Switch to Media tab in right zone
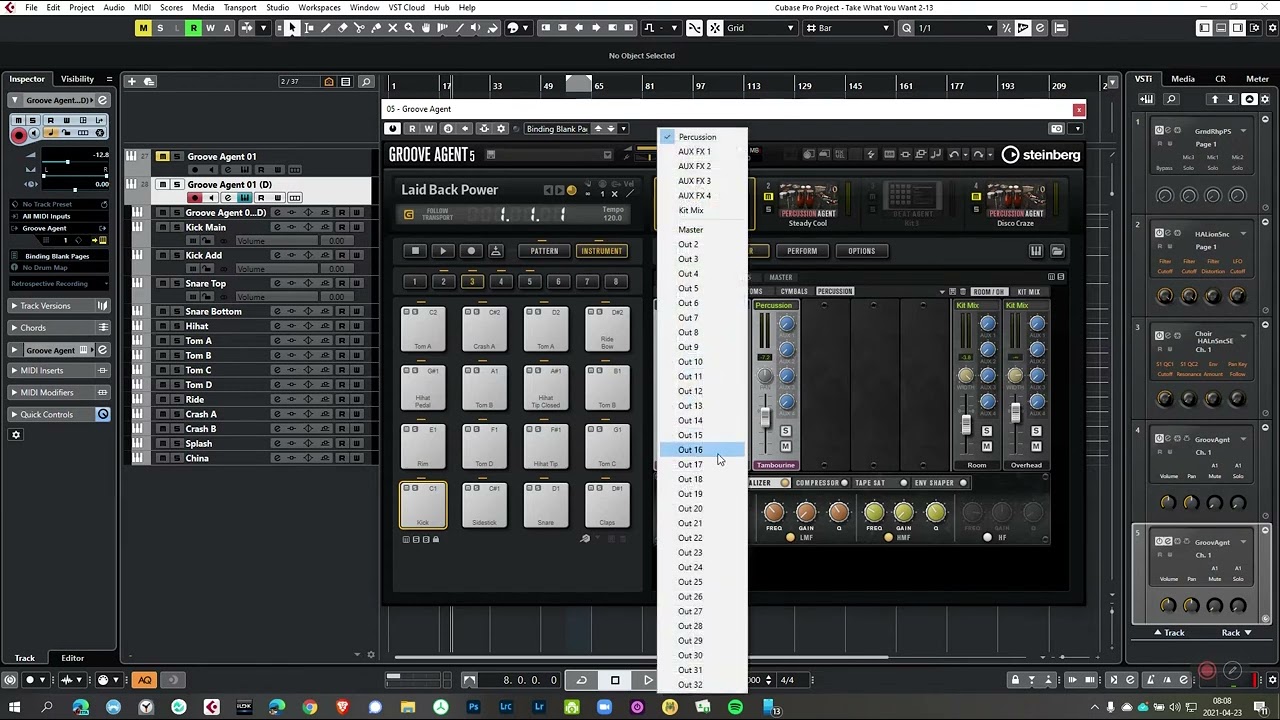The image size is (1280, 720). click(x=1183, y=79)
